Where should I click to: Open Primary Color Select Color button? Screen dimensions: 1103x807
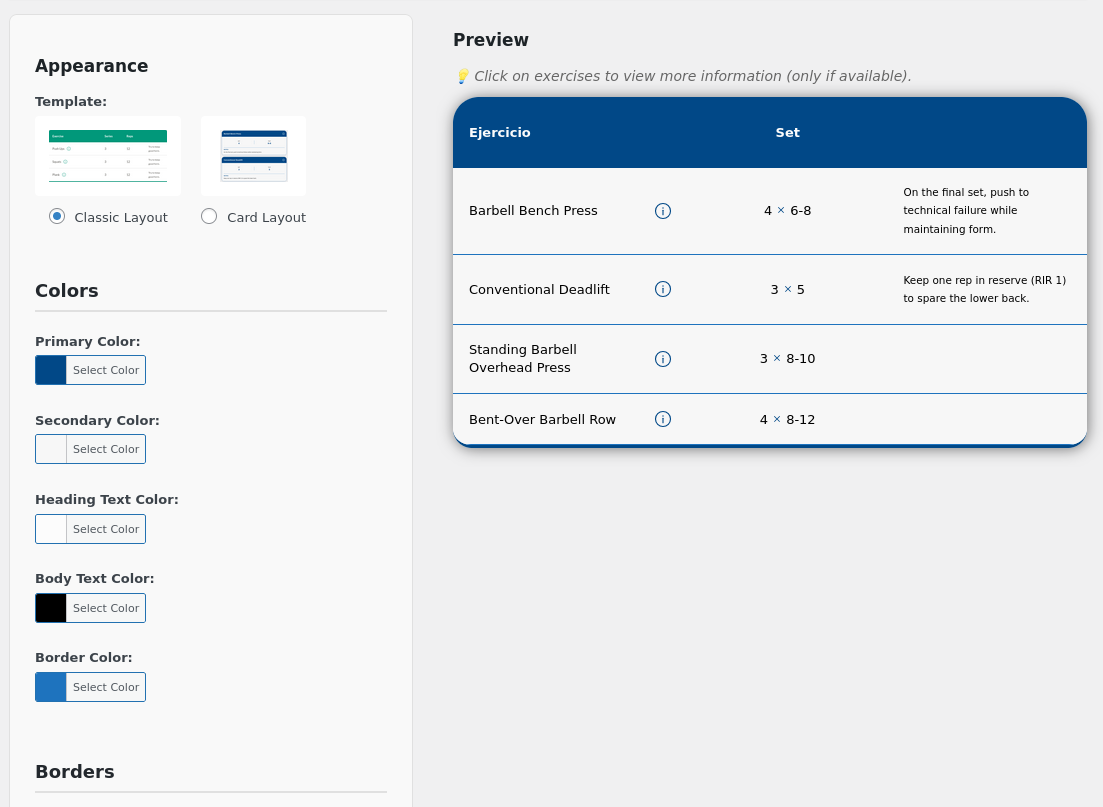105,370
